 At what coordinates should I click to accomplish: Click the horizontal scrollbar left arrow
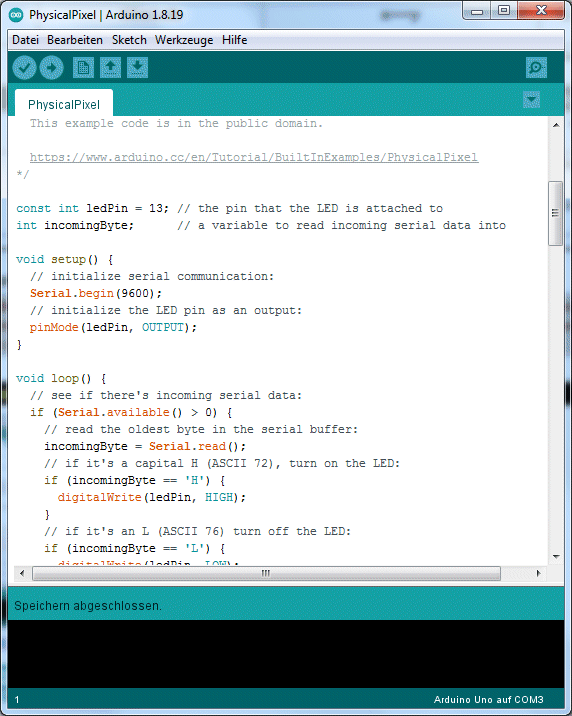22,573
